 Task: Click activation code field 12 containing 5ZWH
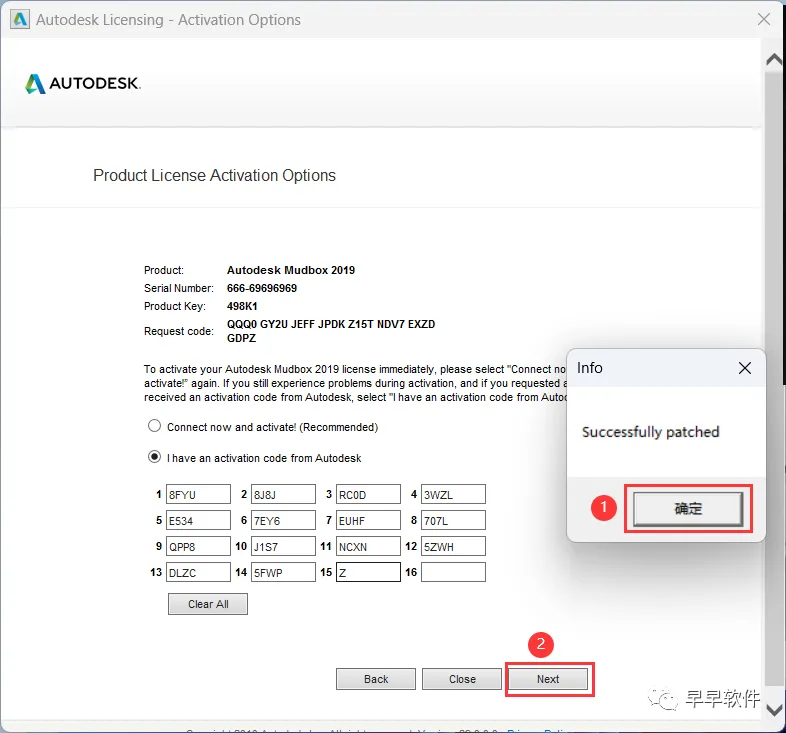(x=453, y=546)
